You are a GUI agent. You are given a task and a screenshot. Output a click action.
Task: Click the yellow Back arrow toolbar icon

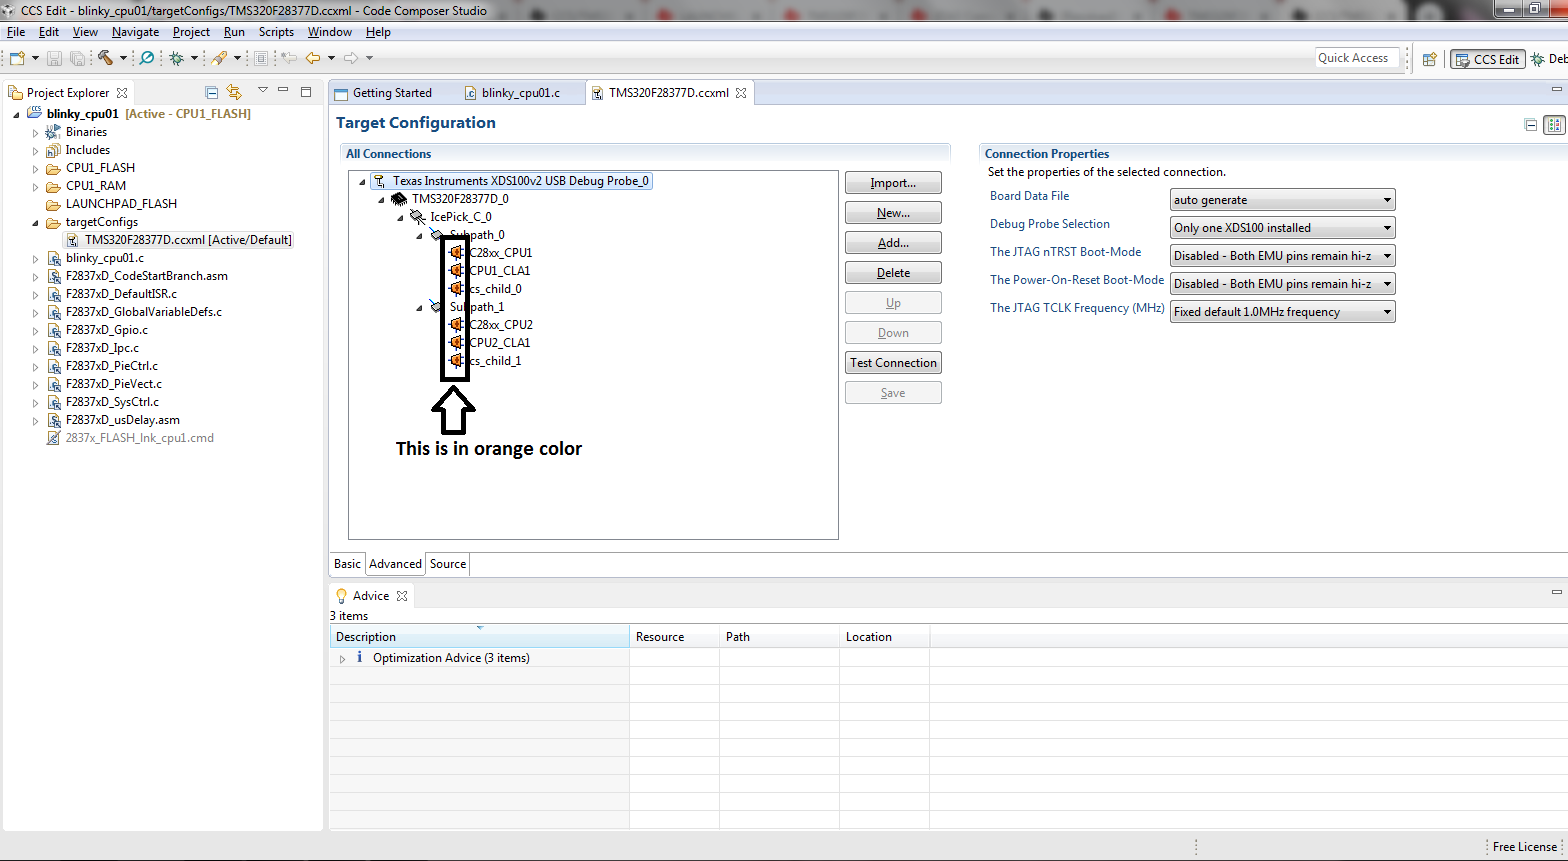pos(313,58)
